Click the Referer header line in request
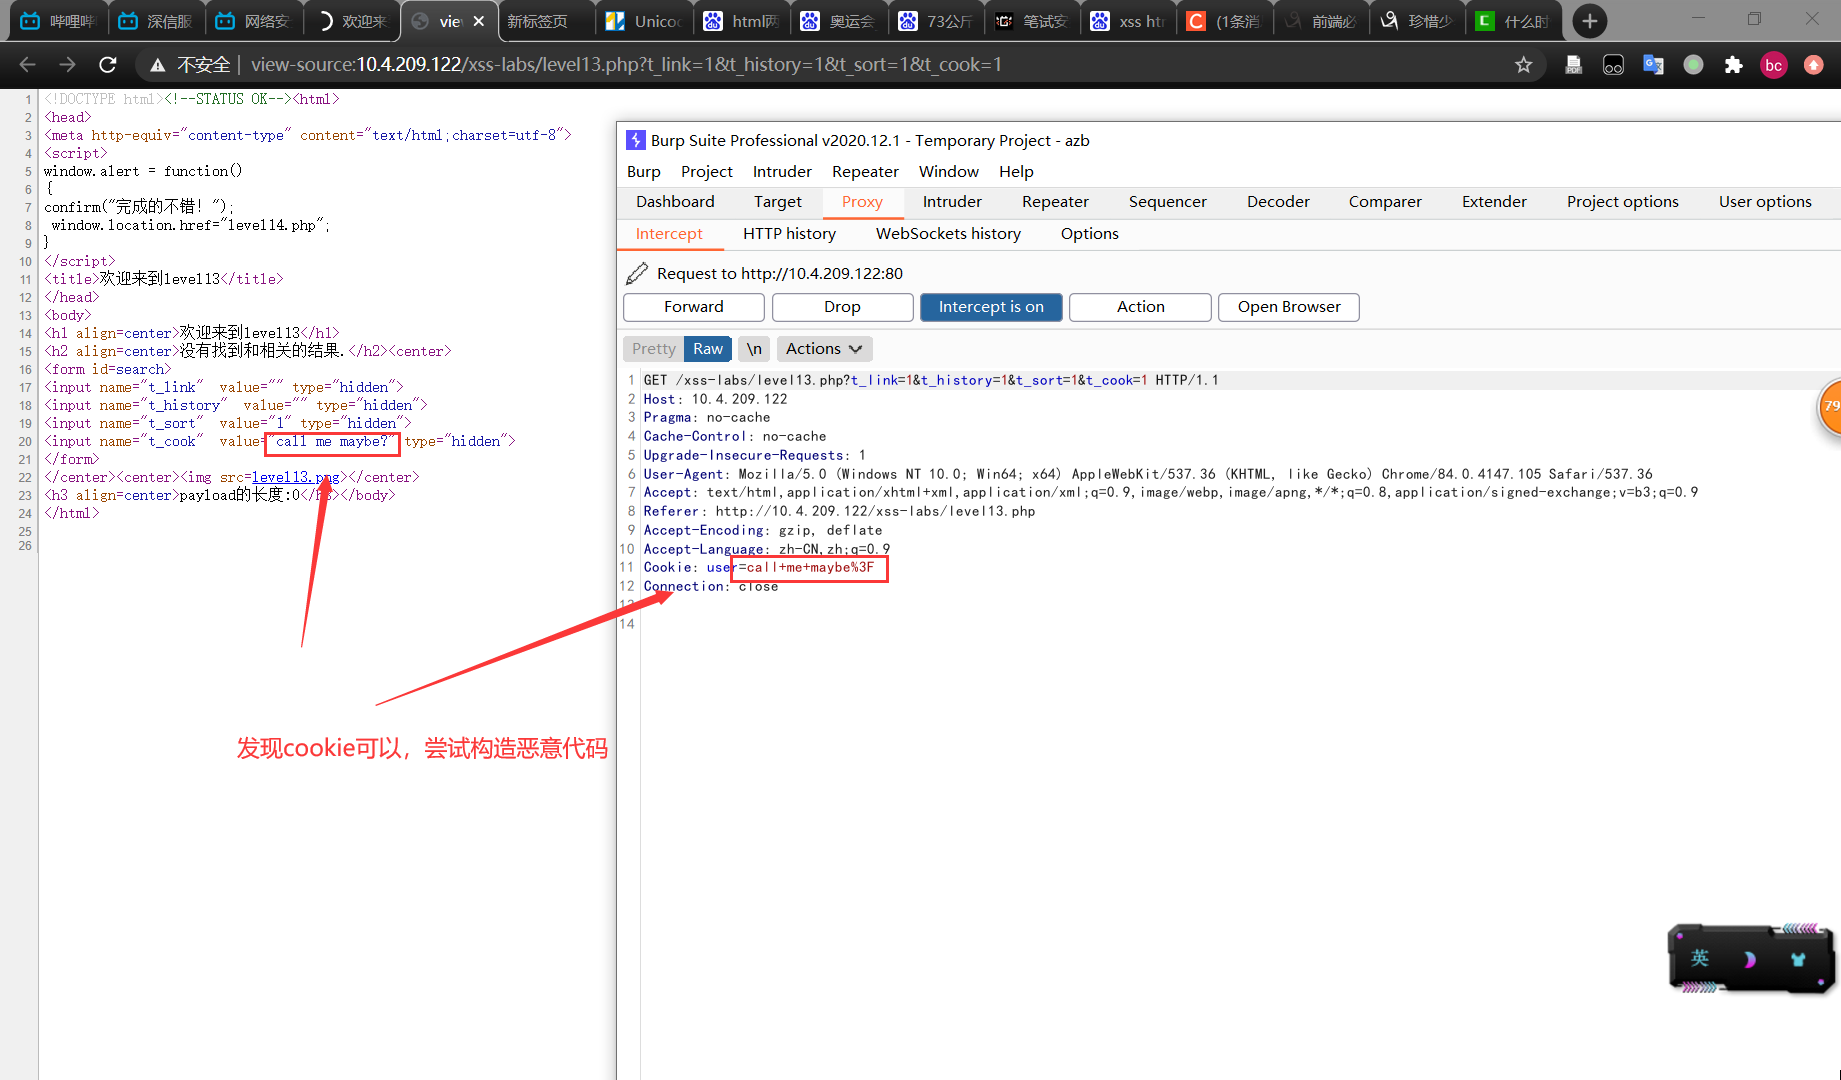Screen dimensions: 1841x1080 tap(839, 511)
